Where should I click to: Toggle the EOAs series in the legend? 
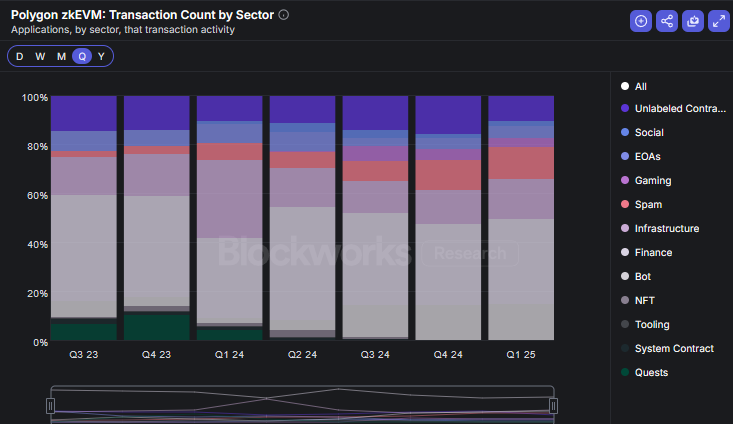click(x=640, y=157)
